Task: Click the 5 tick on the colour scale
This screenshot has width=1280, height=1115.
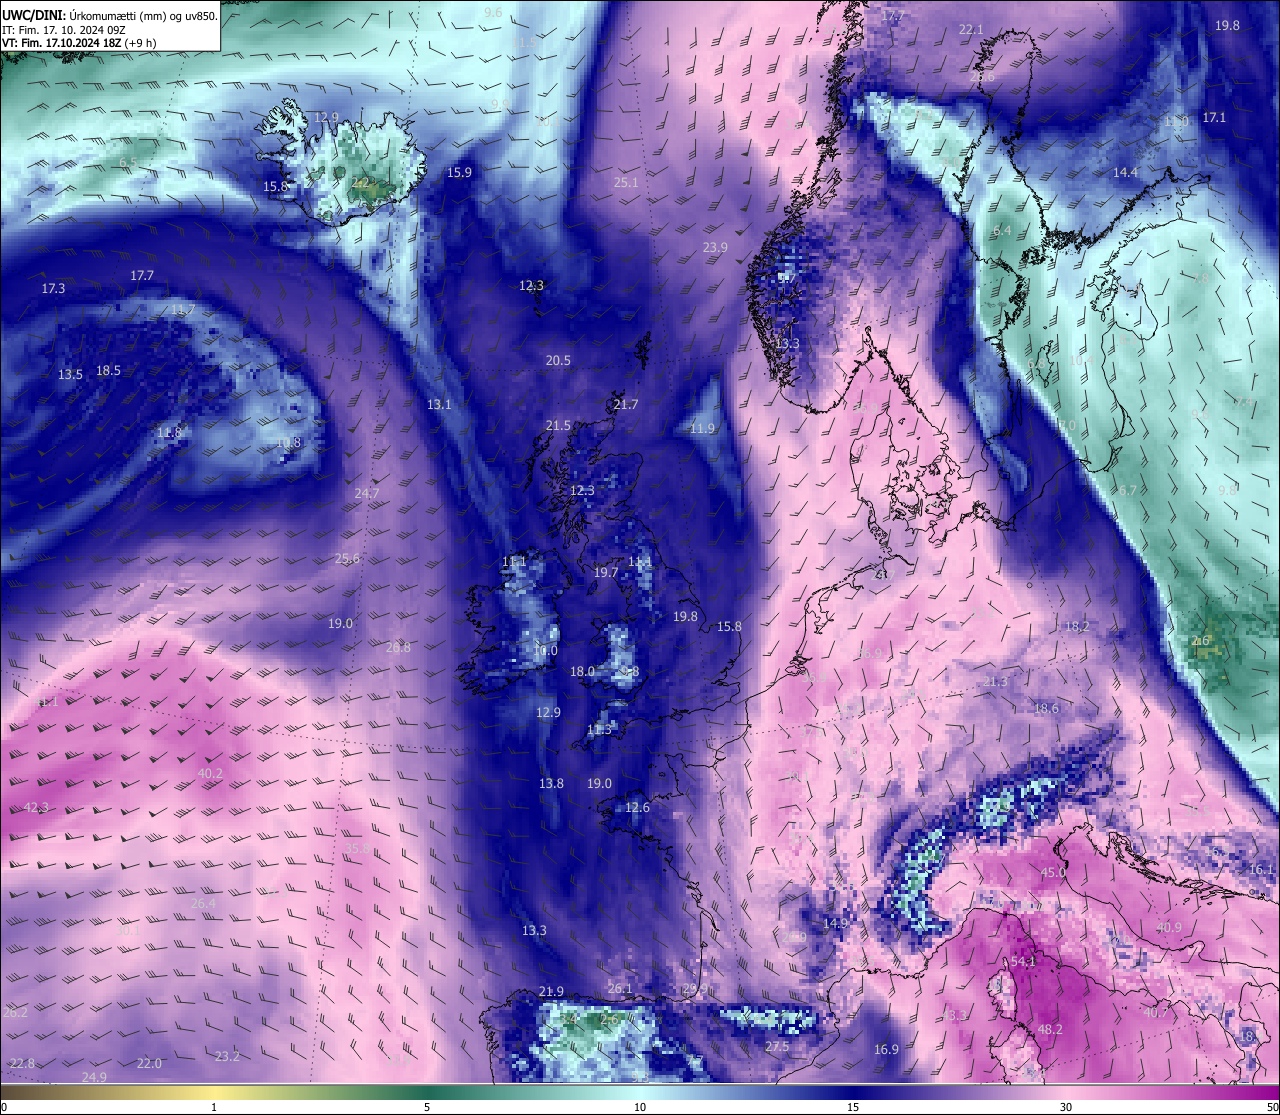Action: 427,1107
